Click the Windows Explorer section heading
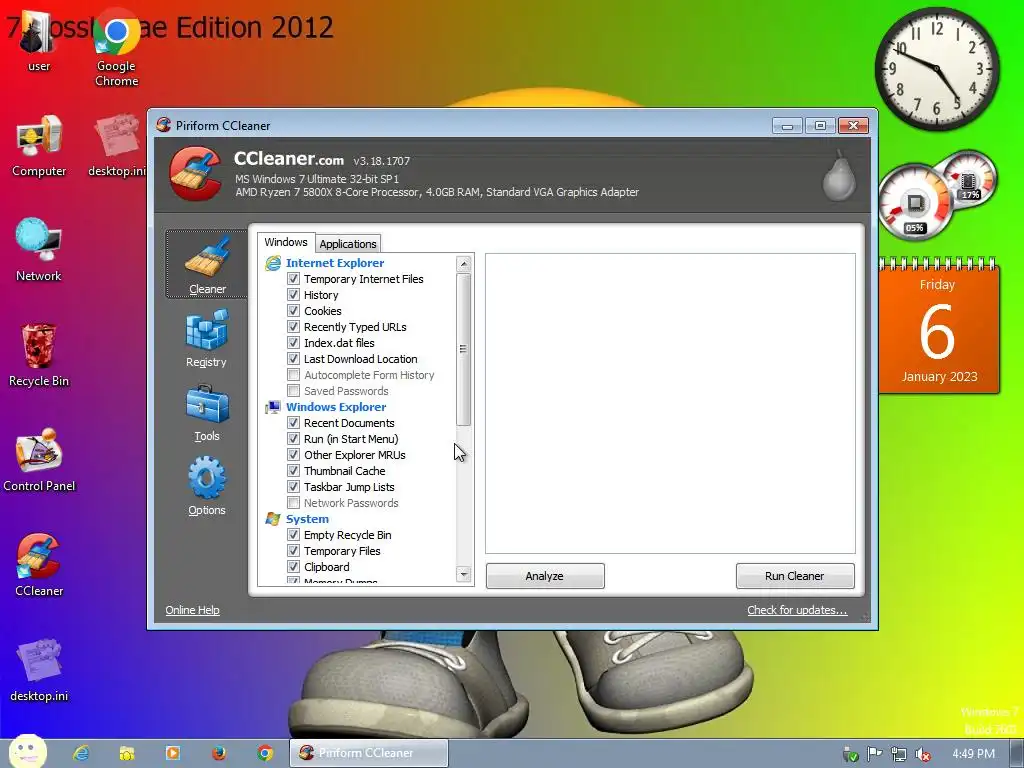The height and width of the screenshot is (768, 1024). 336,407
